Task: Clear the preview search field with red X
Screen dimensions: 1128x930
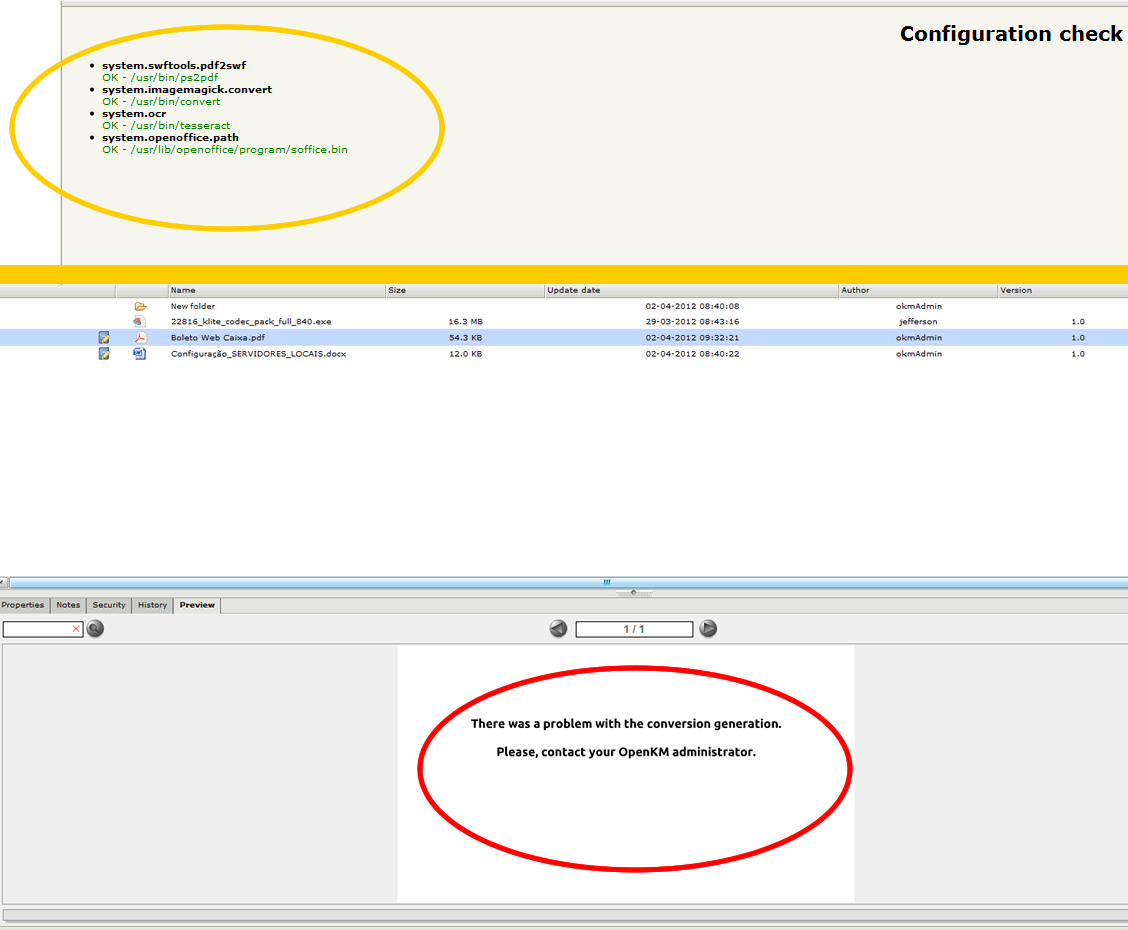Action: pos(76,629)
